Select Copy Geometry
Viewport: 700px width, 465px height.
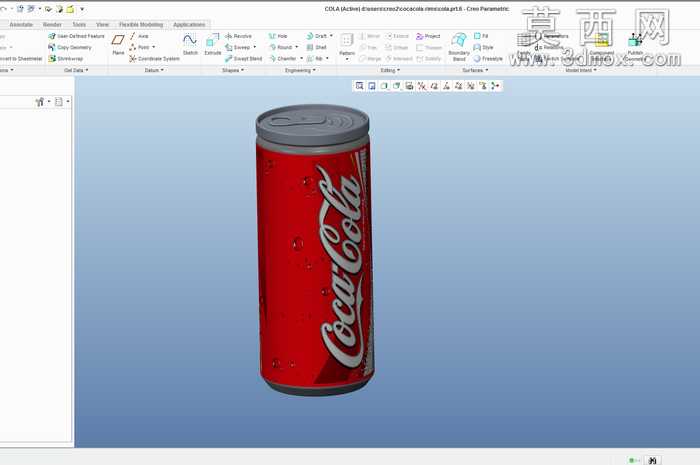(70, 47)
